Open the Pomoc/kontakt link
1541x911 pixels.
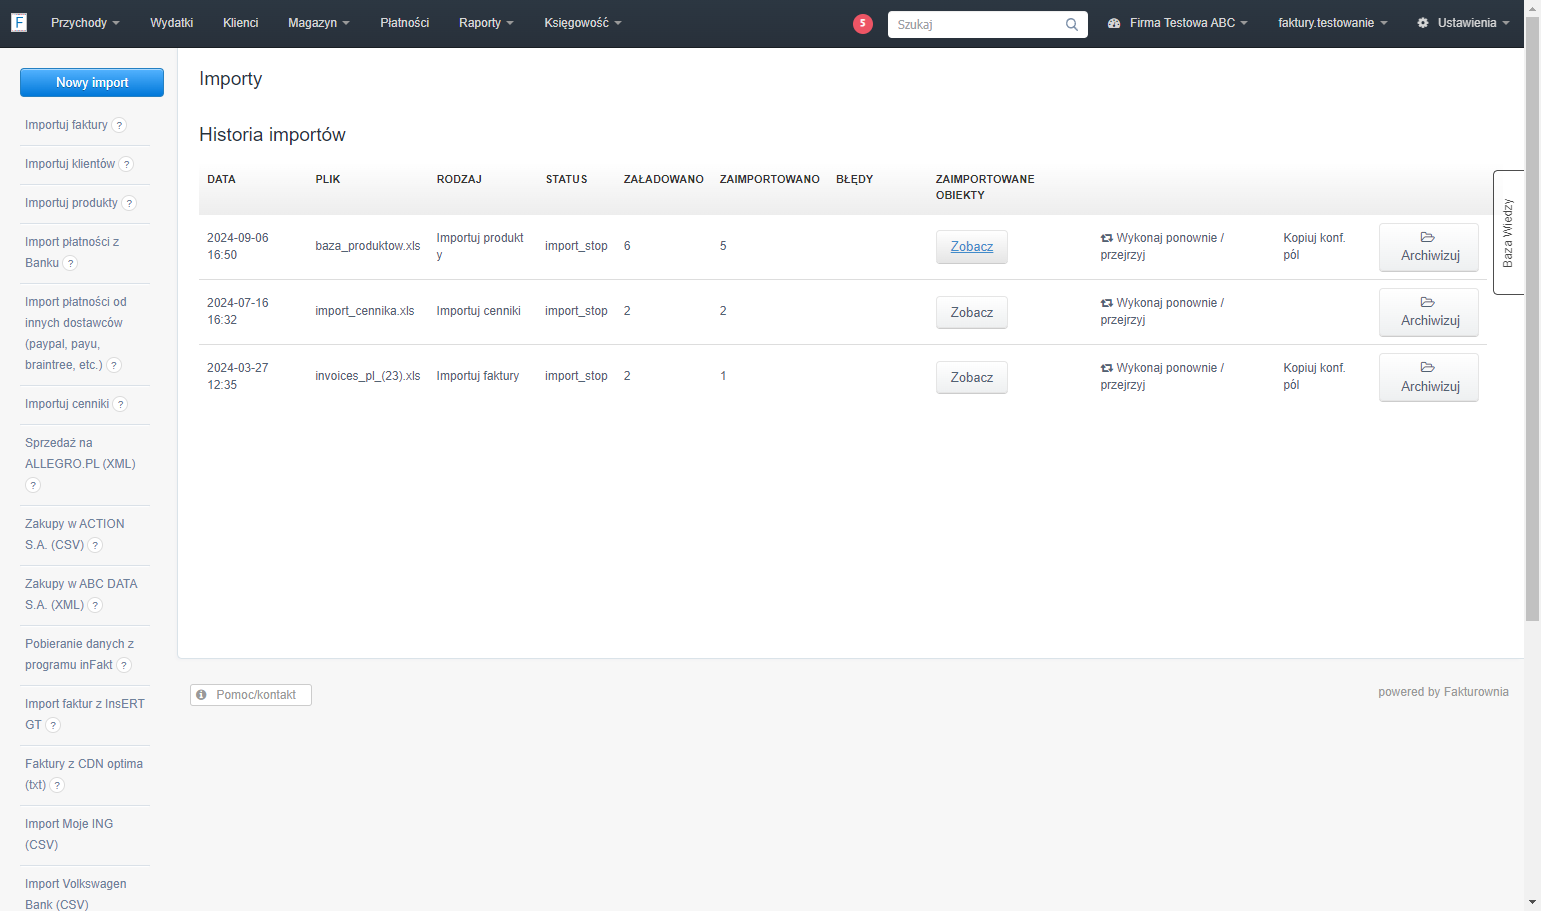pos(251,695)
